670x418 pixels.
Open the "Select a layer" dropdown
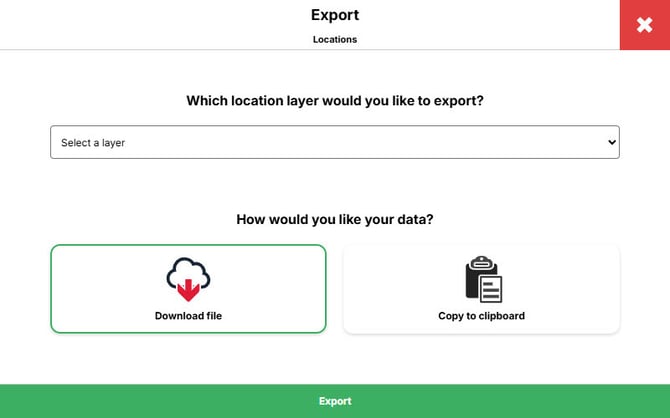(x=335, y=142)
